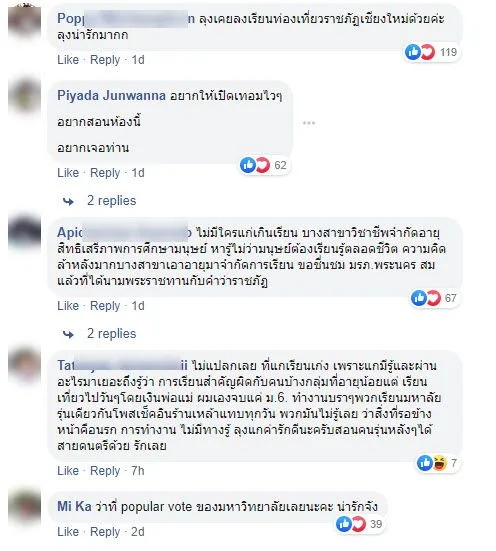This screenshot has height=551, width=496.
Task: Reply to Piyada Junwanna's comment
Action: click(105, 173)
